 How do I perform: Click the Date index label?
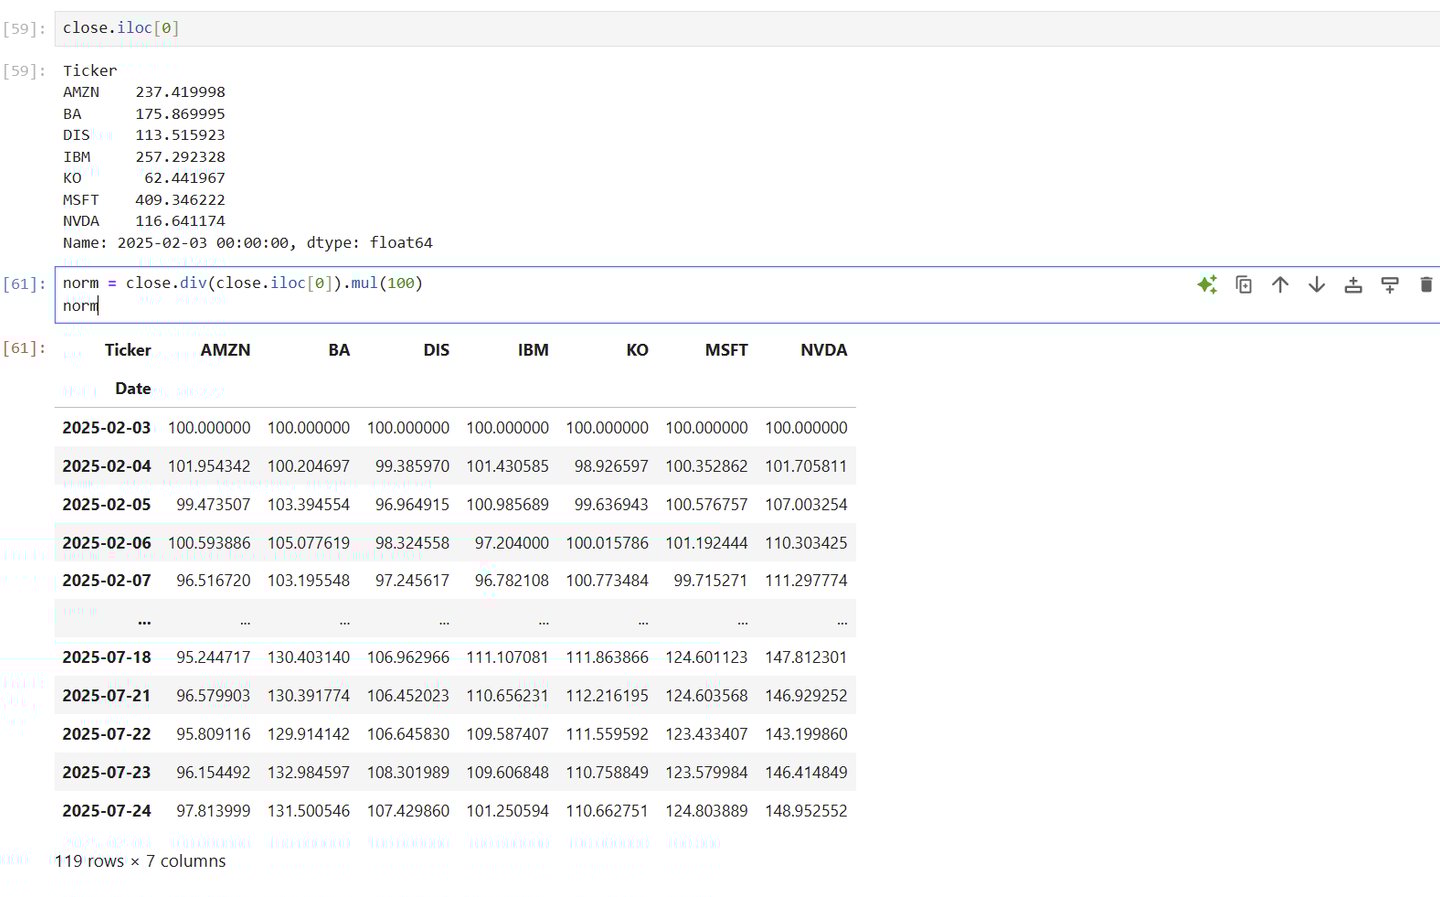133,389
